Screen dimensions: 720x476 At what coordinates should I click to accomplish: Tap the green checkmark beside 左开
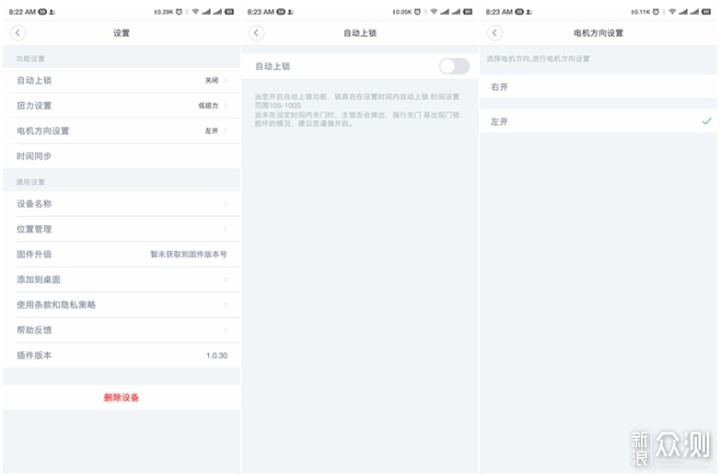coord(706,120)
